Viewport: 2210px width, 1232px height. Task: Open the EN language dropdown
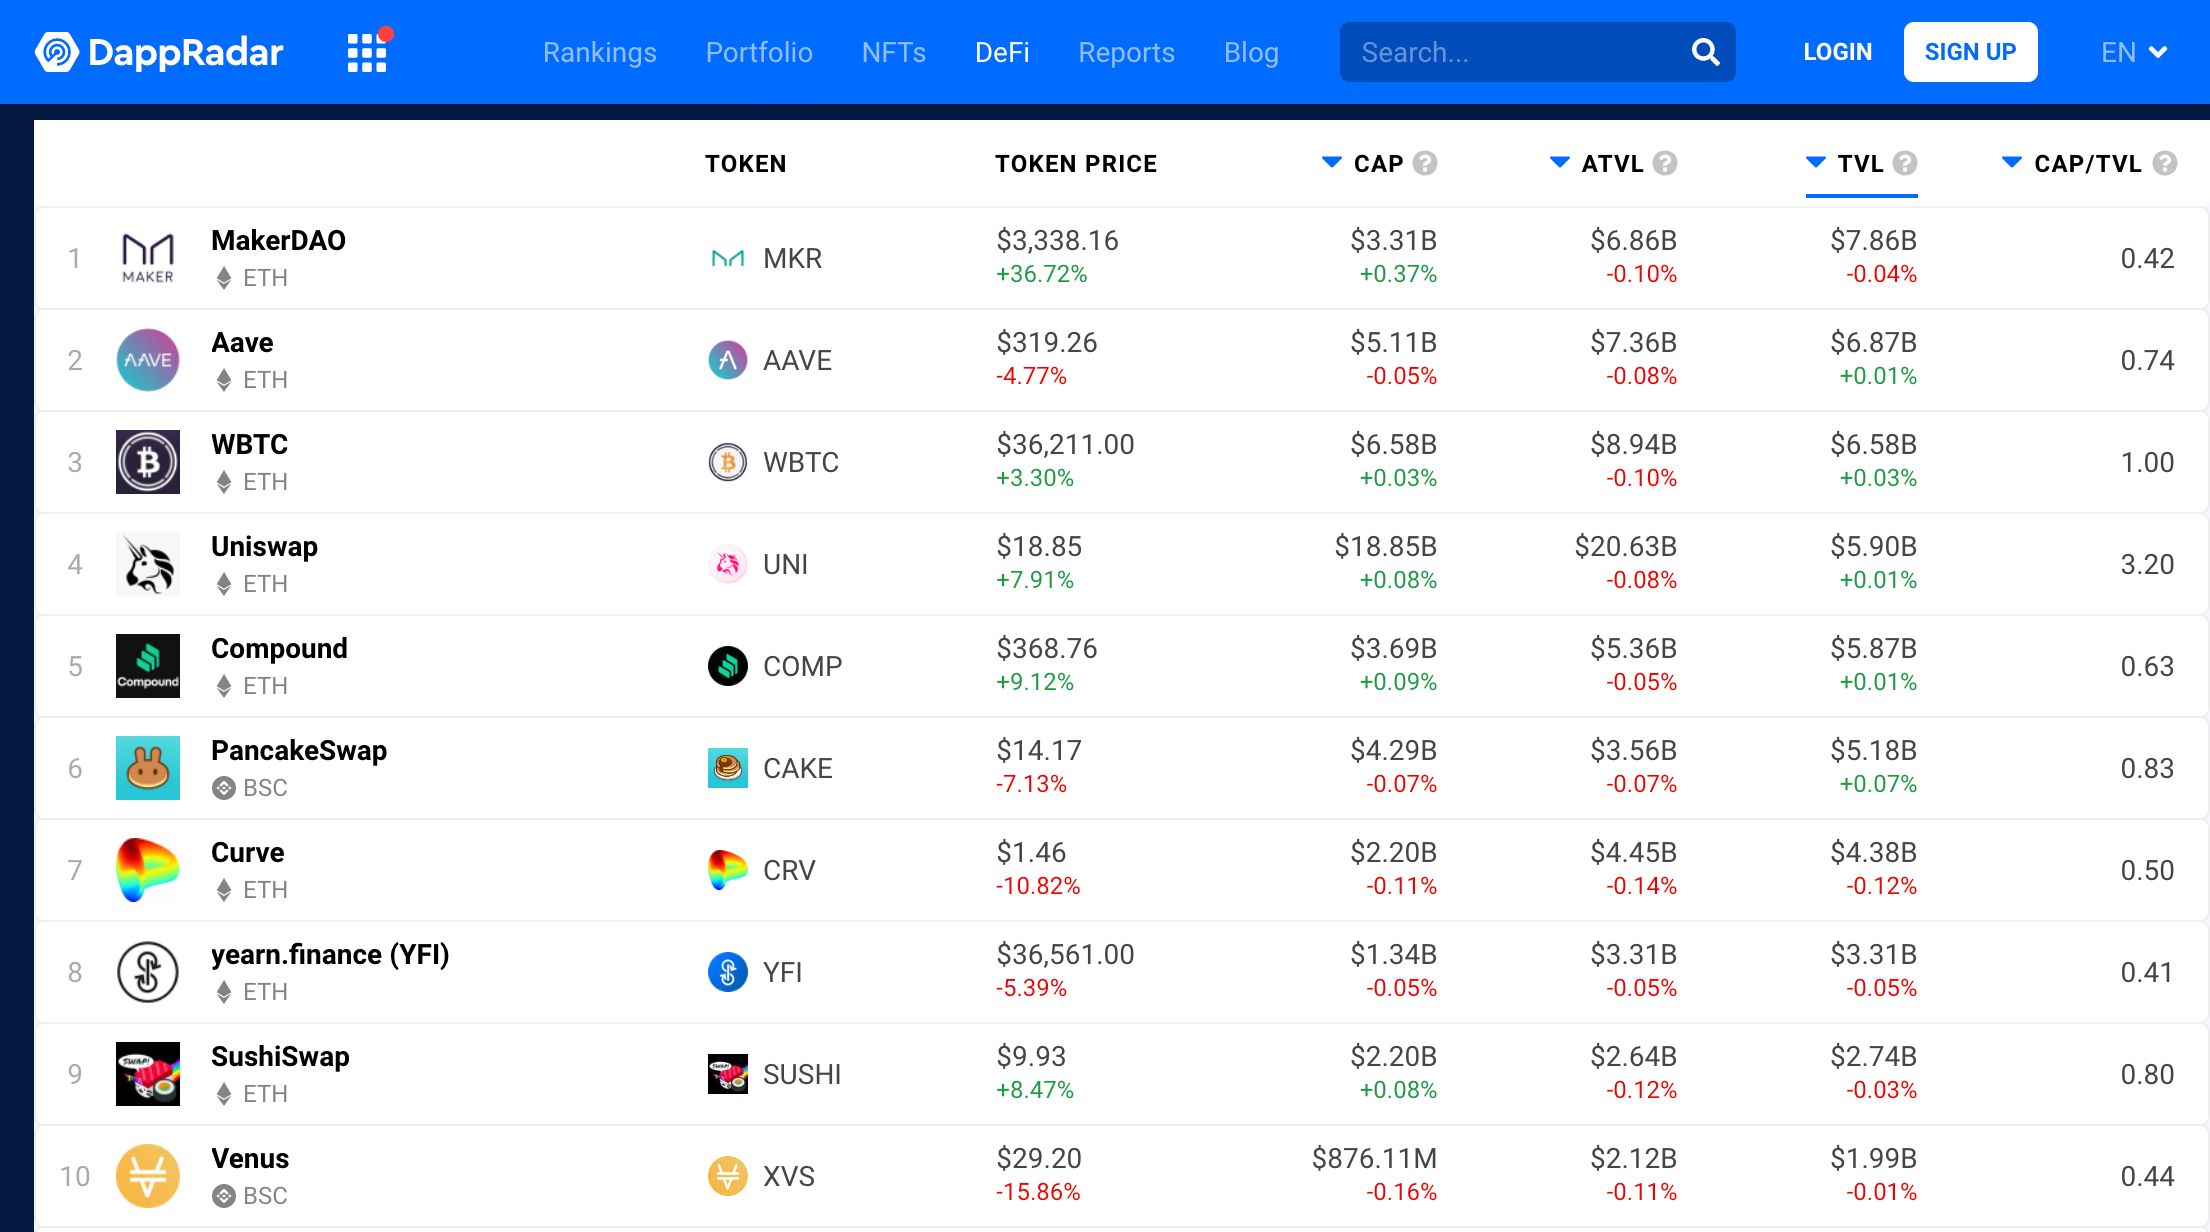click(x=2133, y=52)
